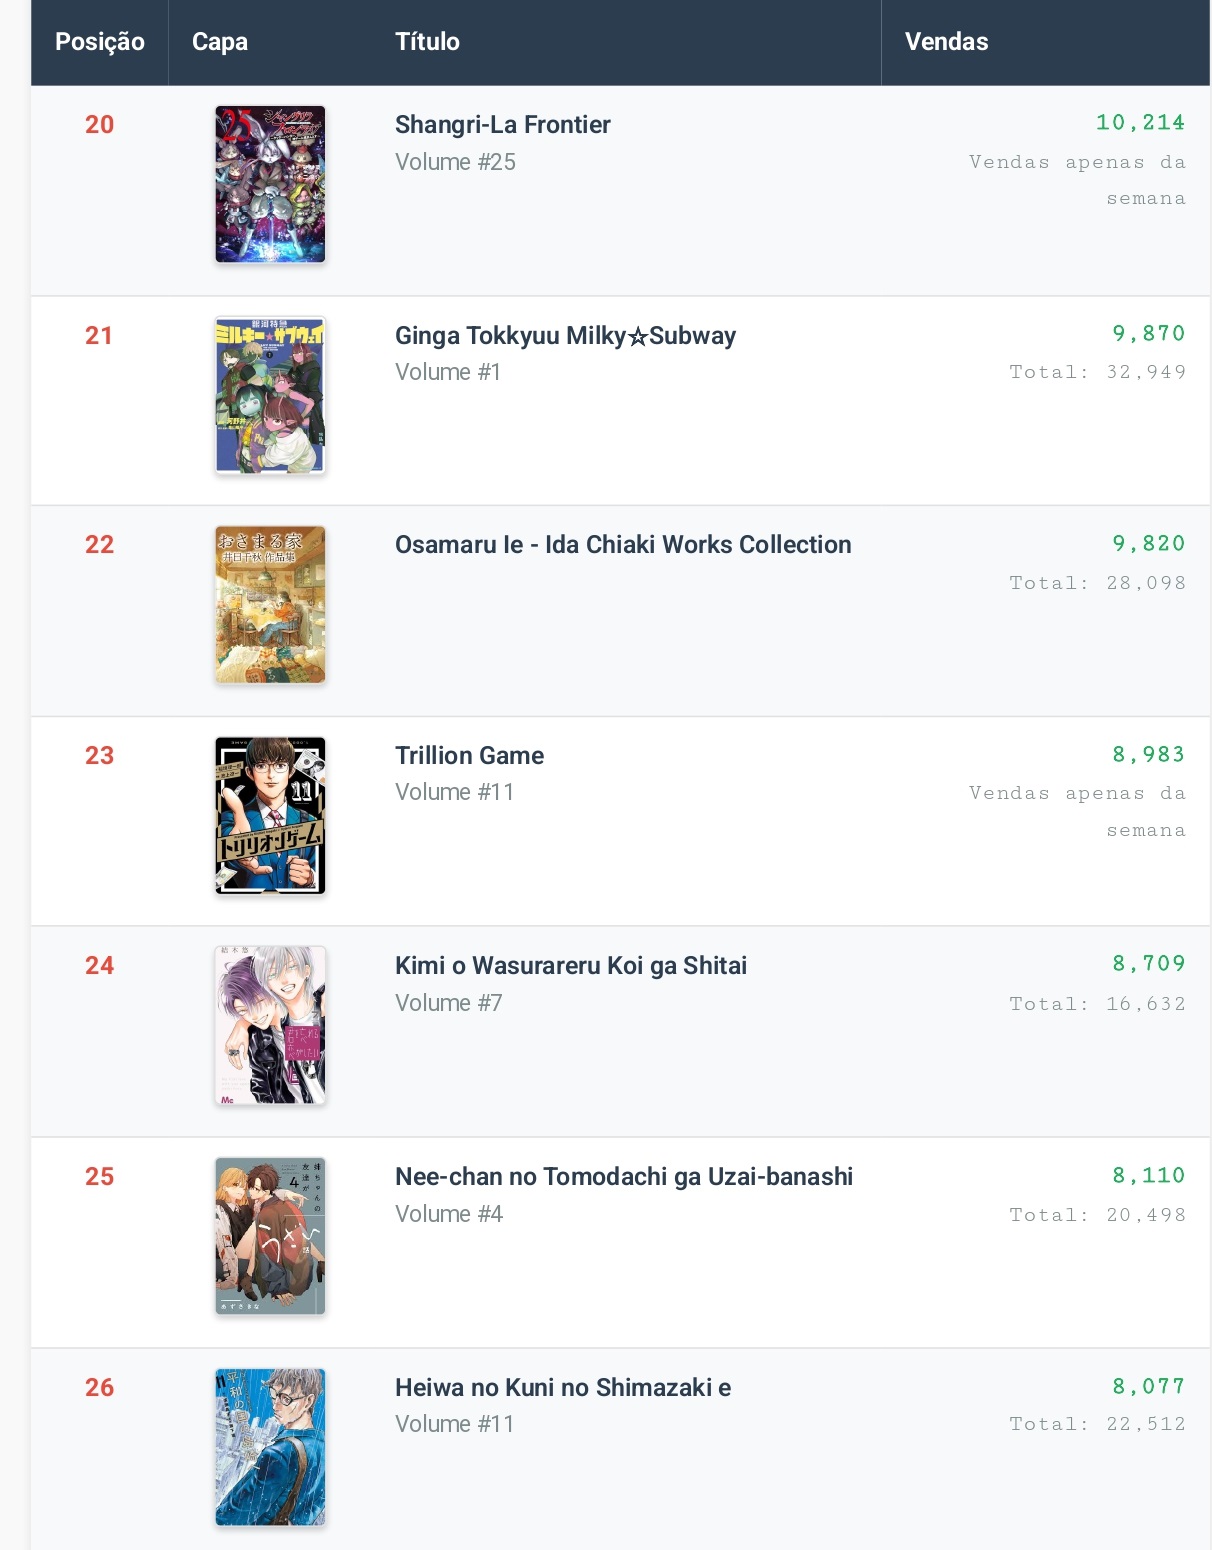Open the Kimi o Wasurareru Koi ga Shitai title
The width and height of the screenshot is (1212, 1550).
[x=571, y=966]
